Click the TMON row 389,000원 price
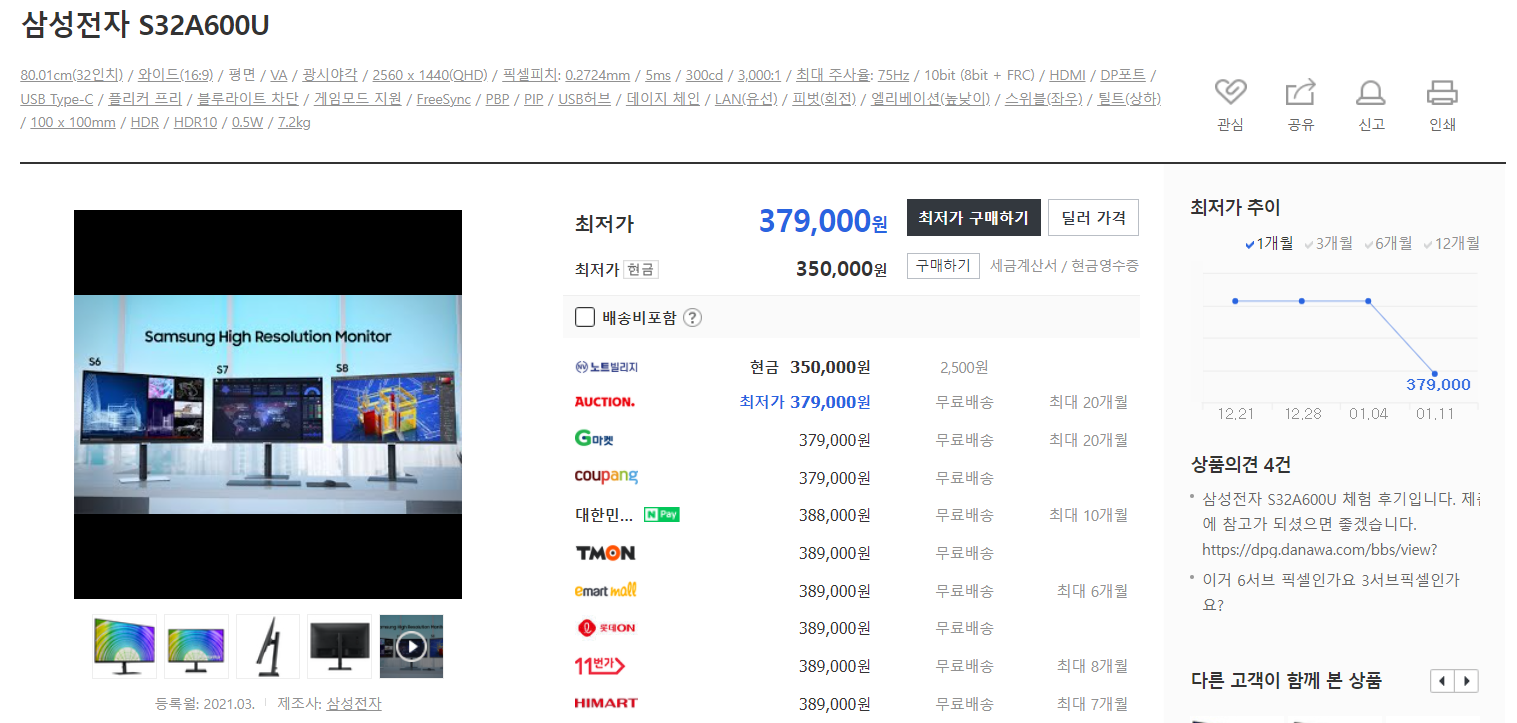Image resolution: width=1517 pixels, height=723 pixels. click(835, 553)
